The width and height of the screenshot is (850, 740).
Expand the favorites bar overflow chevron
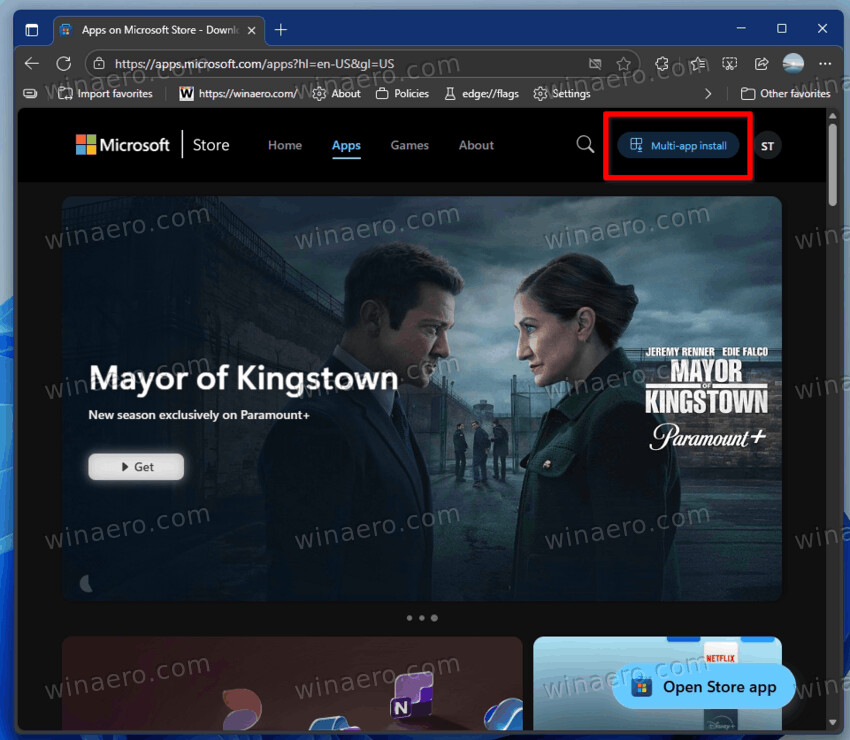(x=708, y=93)
